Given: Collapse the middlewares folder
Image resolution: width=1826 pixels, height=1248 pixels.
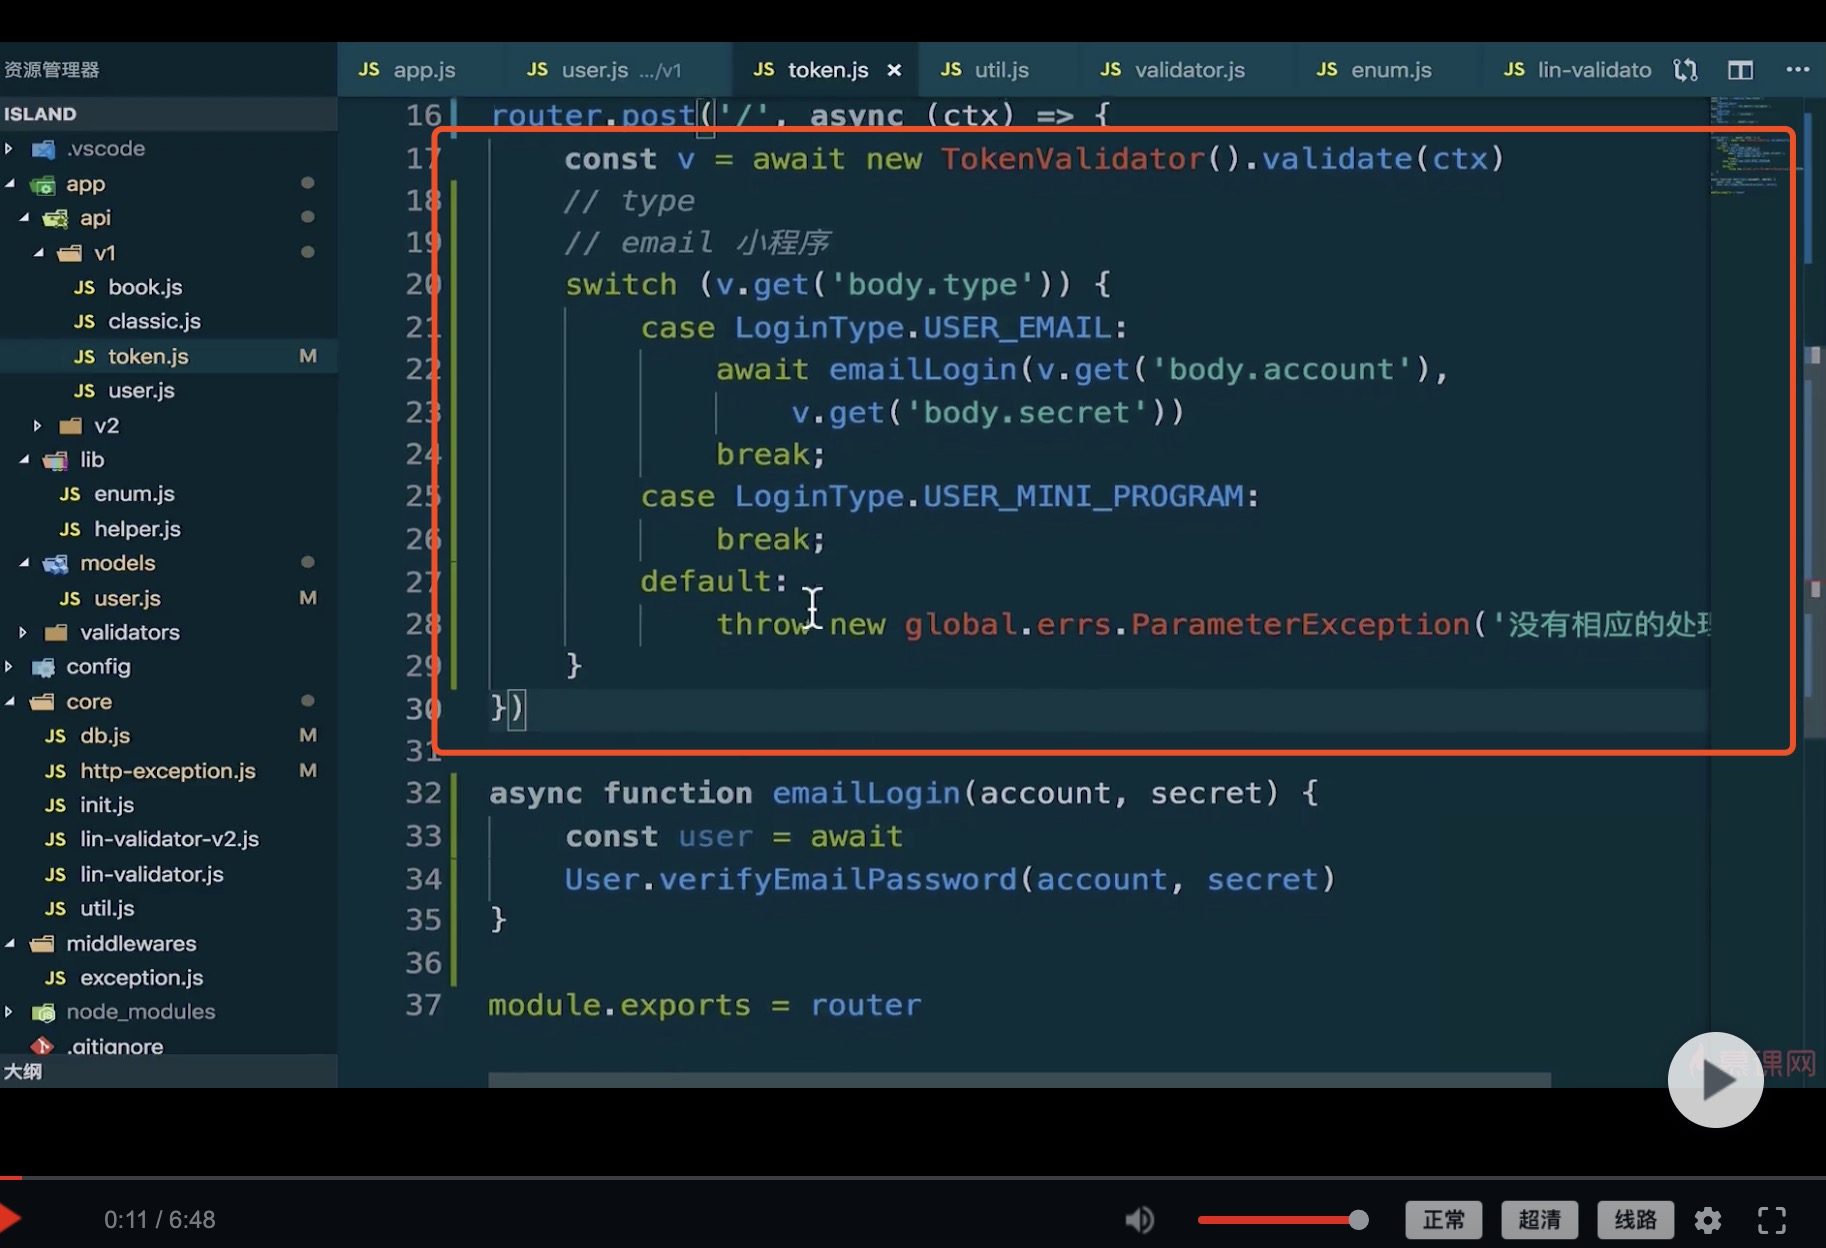Looking at the screenshot, I should point(9,944).
